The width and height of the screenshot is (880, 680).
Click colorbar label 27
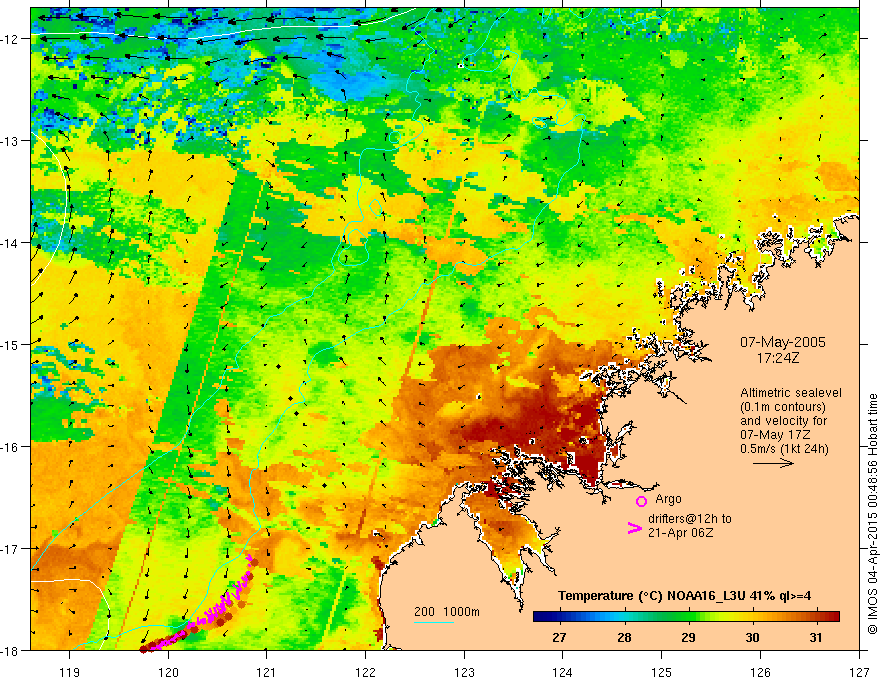(x=559, y=637)
